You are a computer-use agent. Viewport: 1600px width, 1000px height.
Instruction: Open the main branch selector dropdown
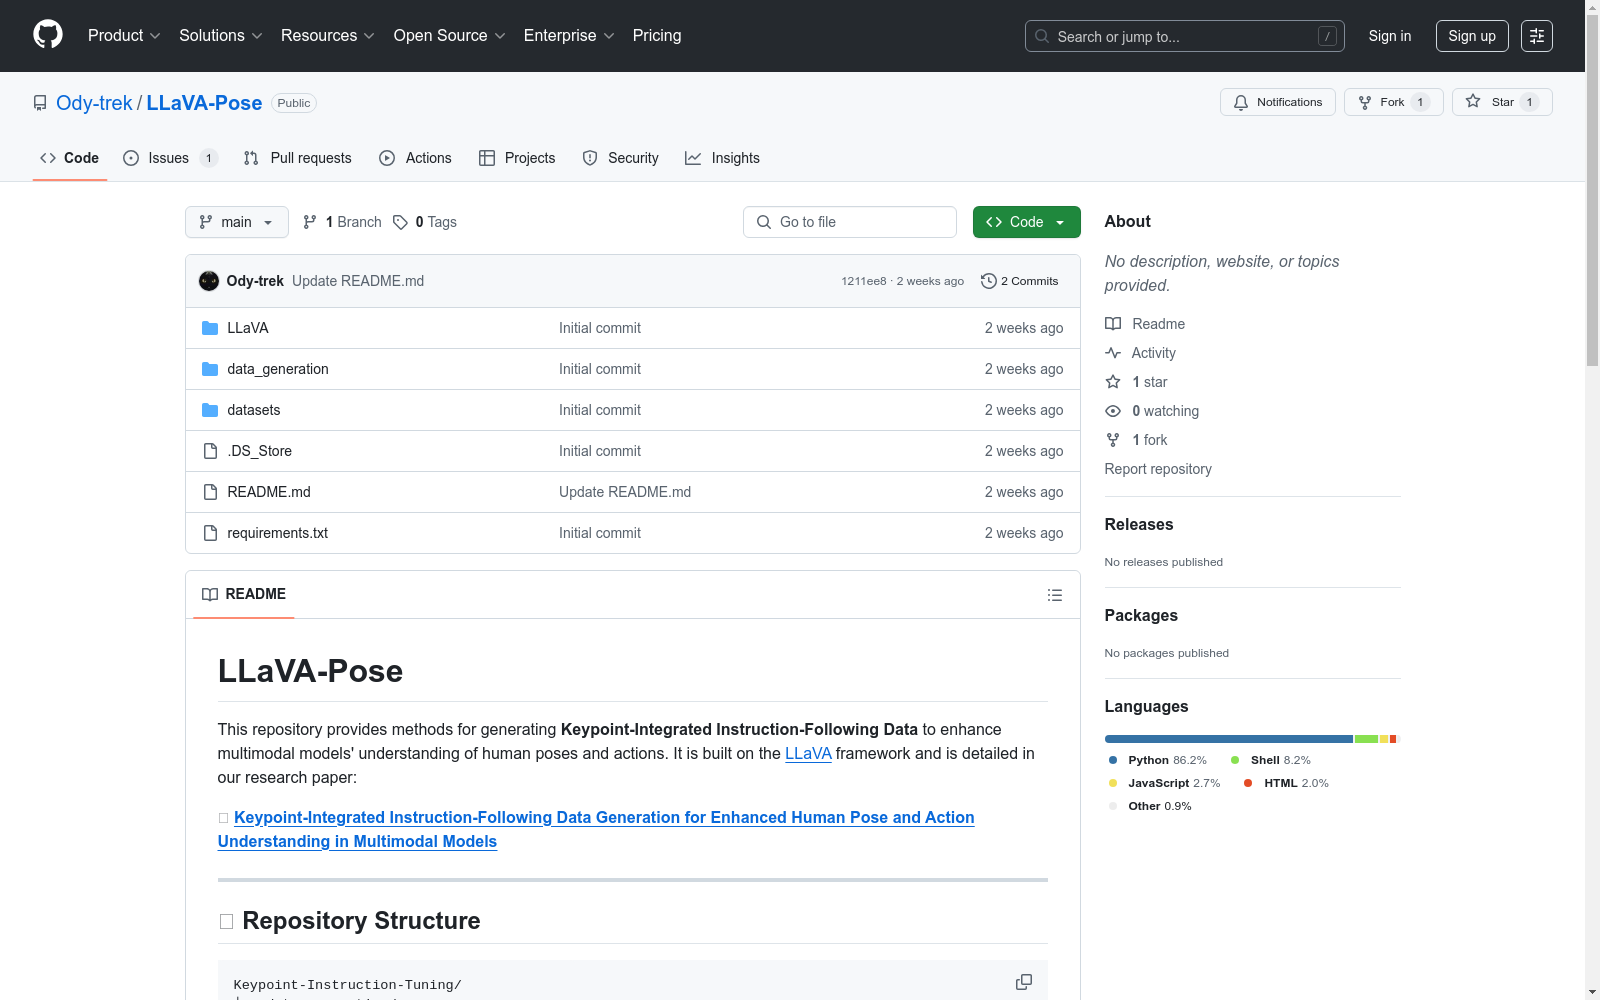point(237,222)
